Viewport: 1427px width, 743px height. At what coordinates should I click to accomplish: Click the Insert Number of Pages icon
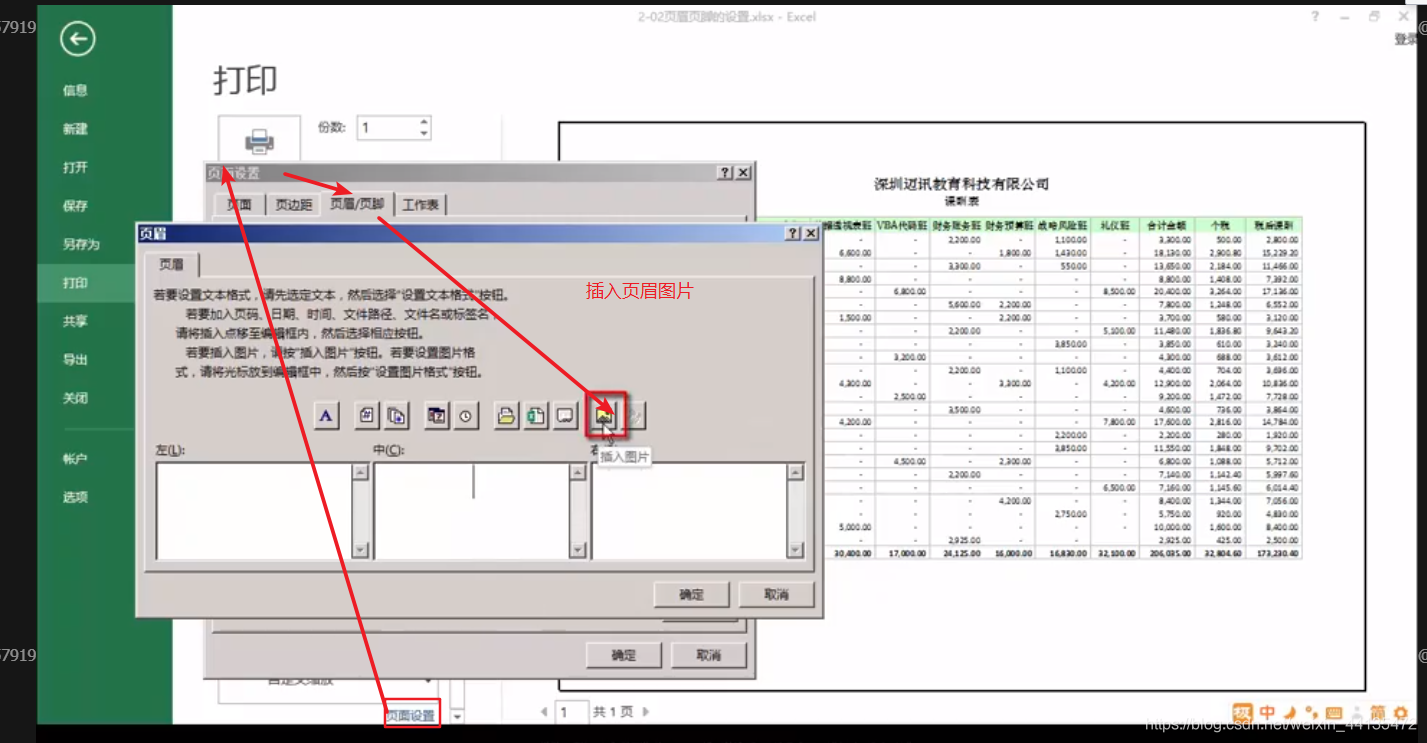pyautogui.click(x=396, y=416)
